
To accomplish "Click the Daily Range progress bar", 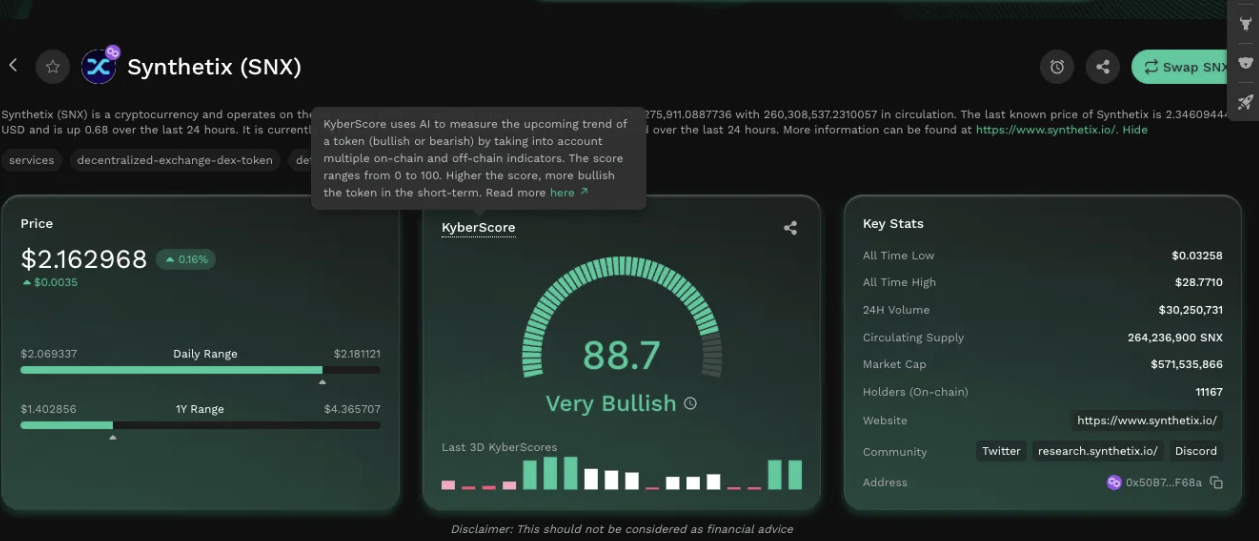I will click(x=200, y=370).
